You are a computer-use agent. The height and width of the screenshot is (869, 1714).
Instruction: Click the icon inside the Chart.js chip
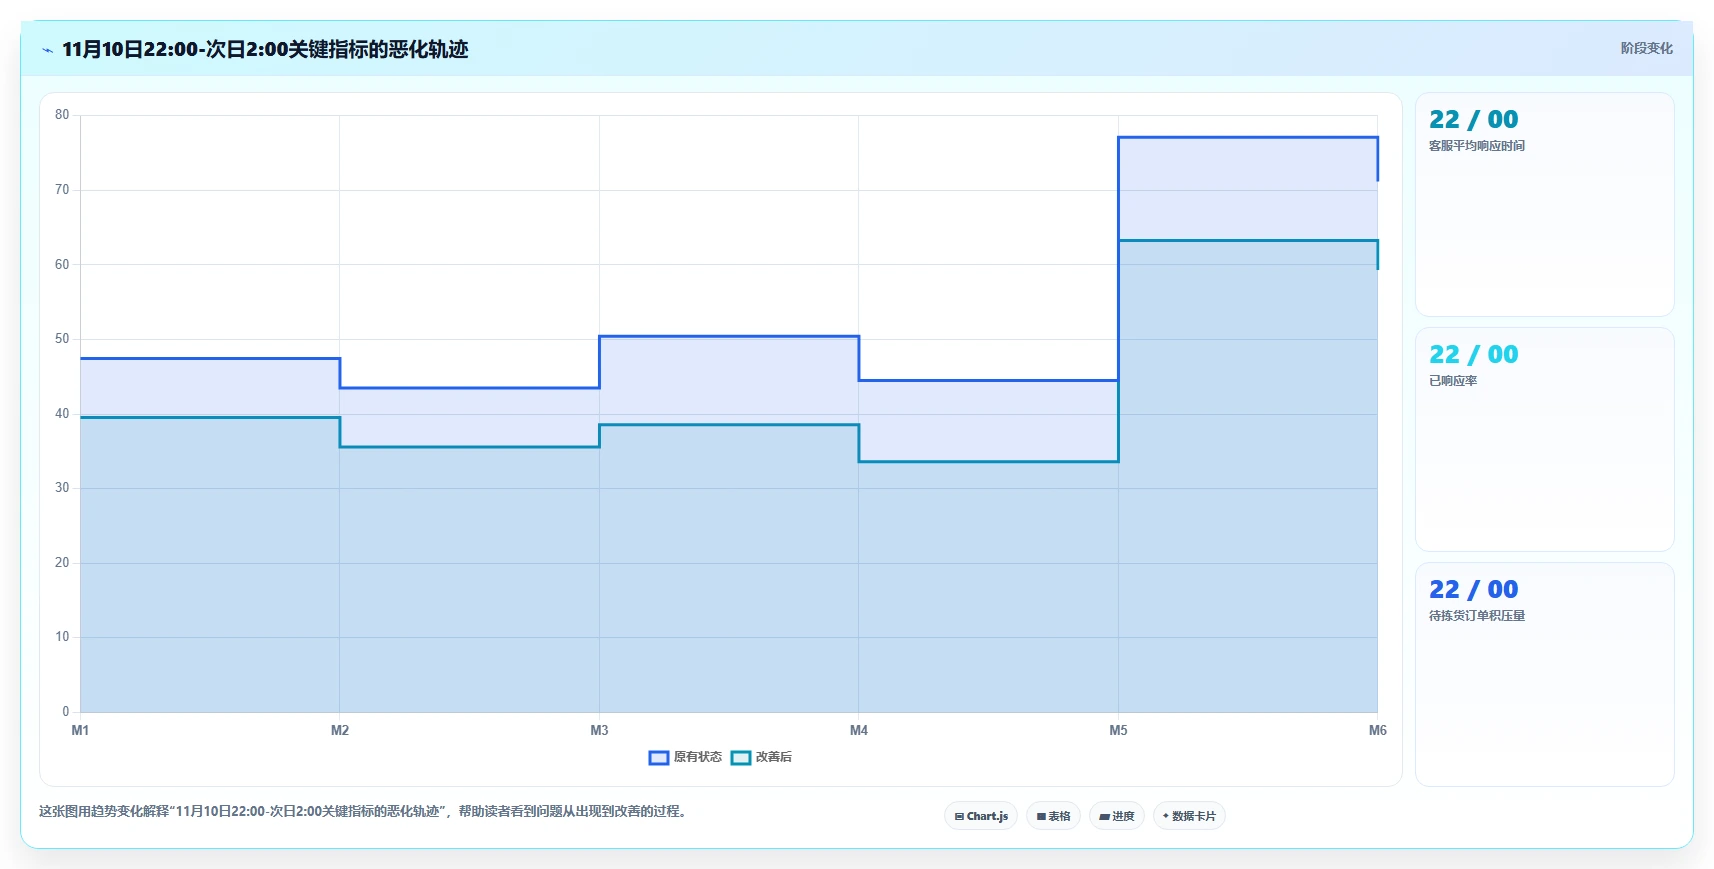[959, 817]
